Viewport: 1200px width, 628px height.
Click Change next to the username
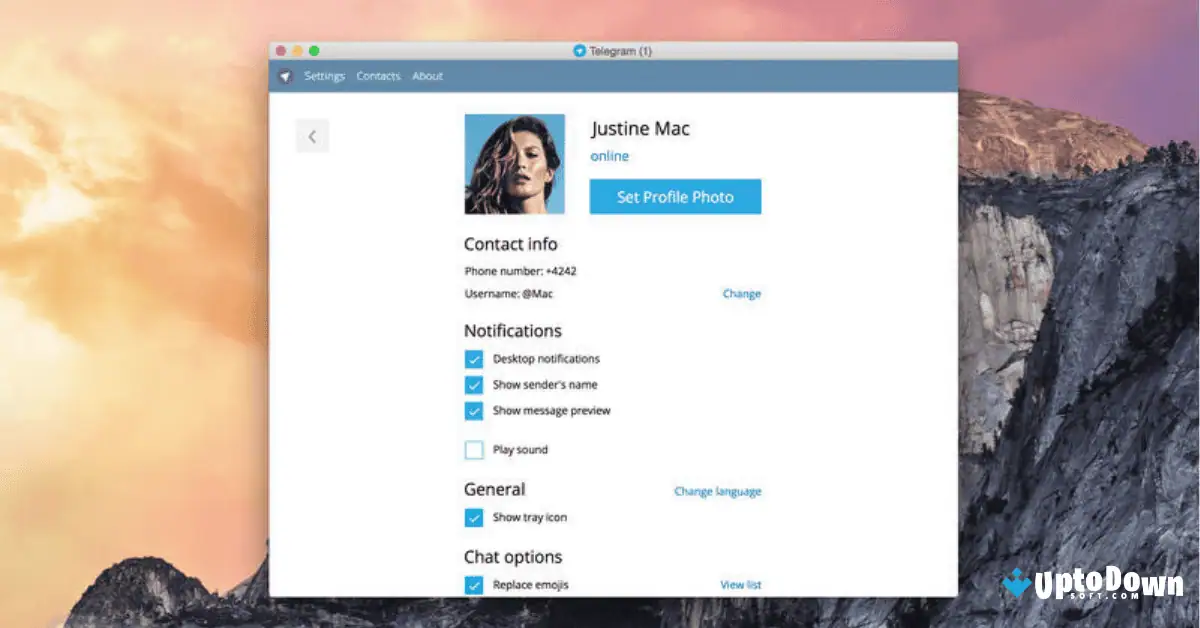(741, 293)
